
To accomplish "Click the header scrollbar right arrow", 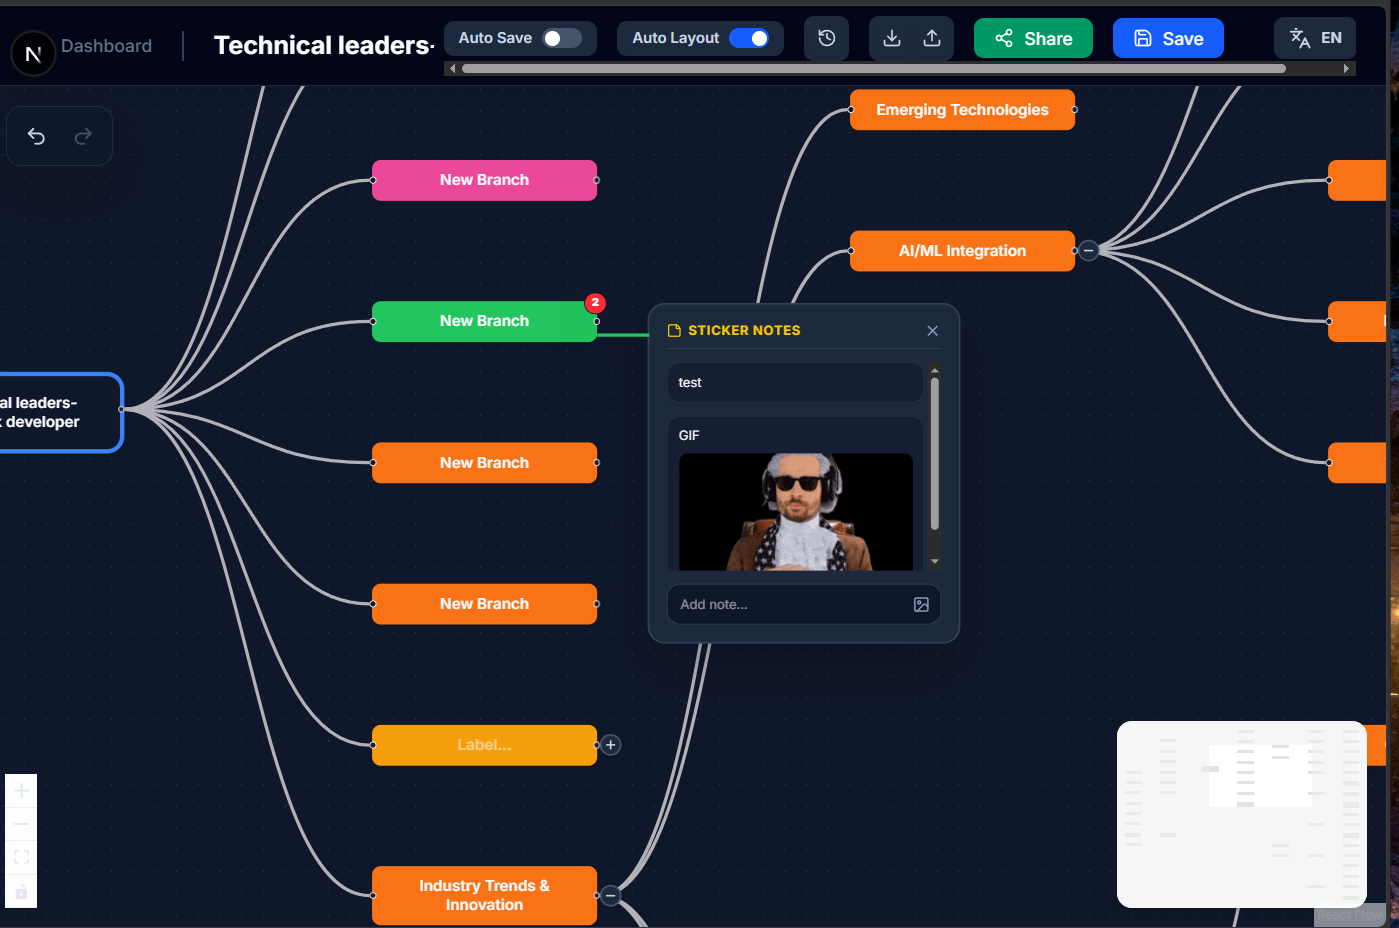I will (x=1347, y=69).
